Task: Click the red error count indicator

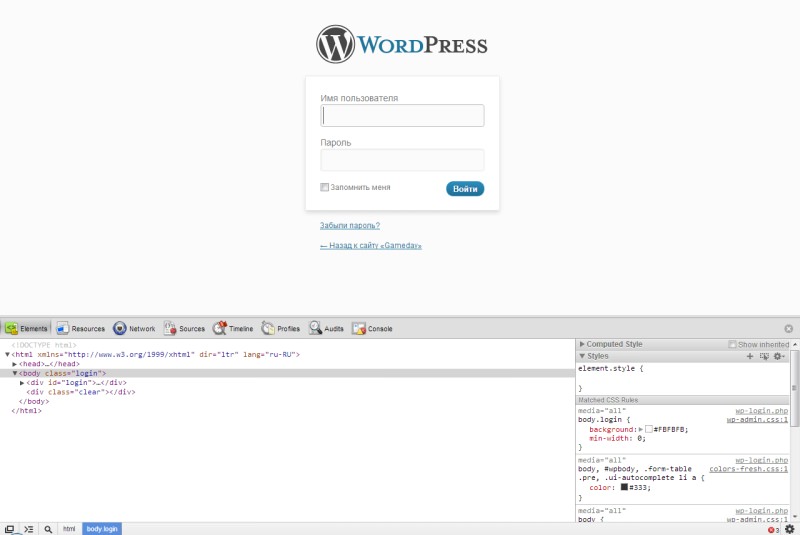Action: pos(773,529)
